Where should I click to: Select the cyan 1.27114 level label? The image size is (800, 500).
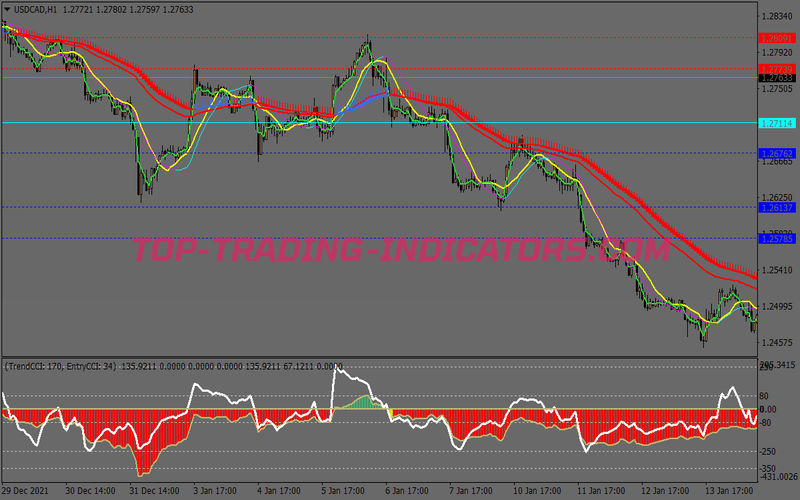click(x=777, y=123)
